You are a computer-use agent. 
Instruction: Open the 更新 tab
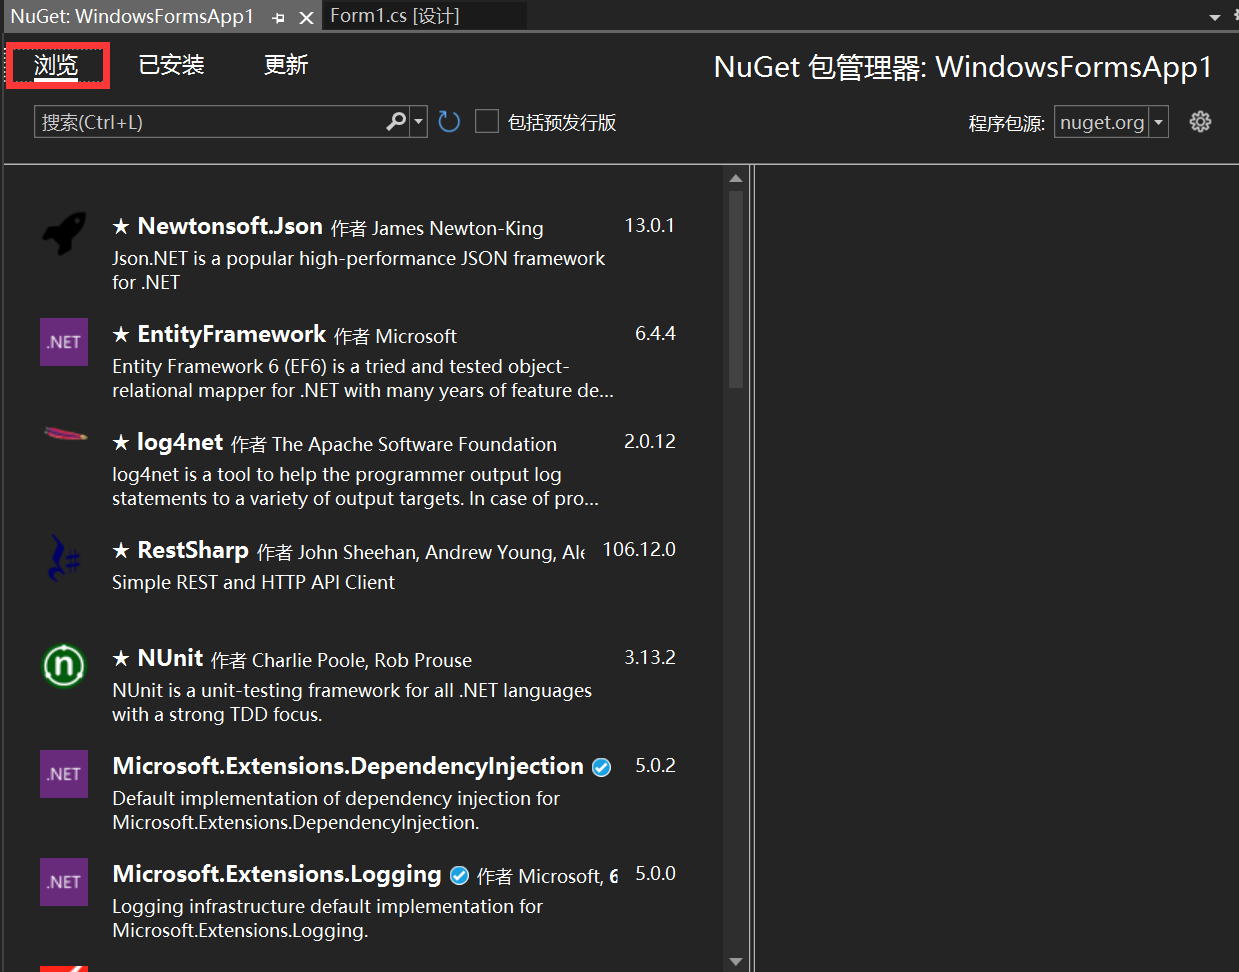point(285,64)
